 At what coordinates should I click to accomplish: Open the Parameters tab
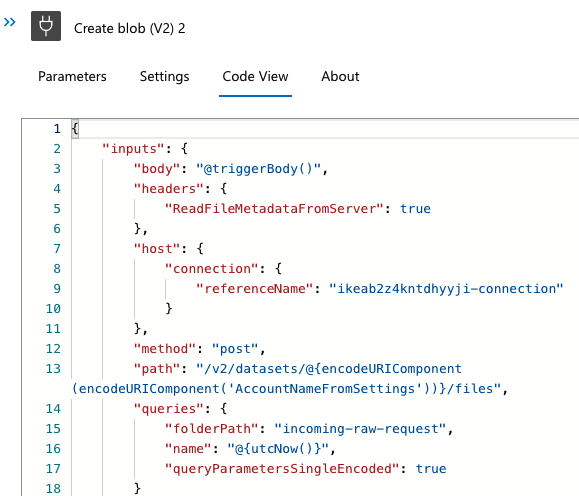72,76
